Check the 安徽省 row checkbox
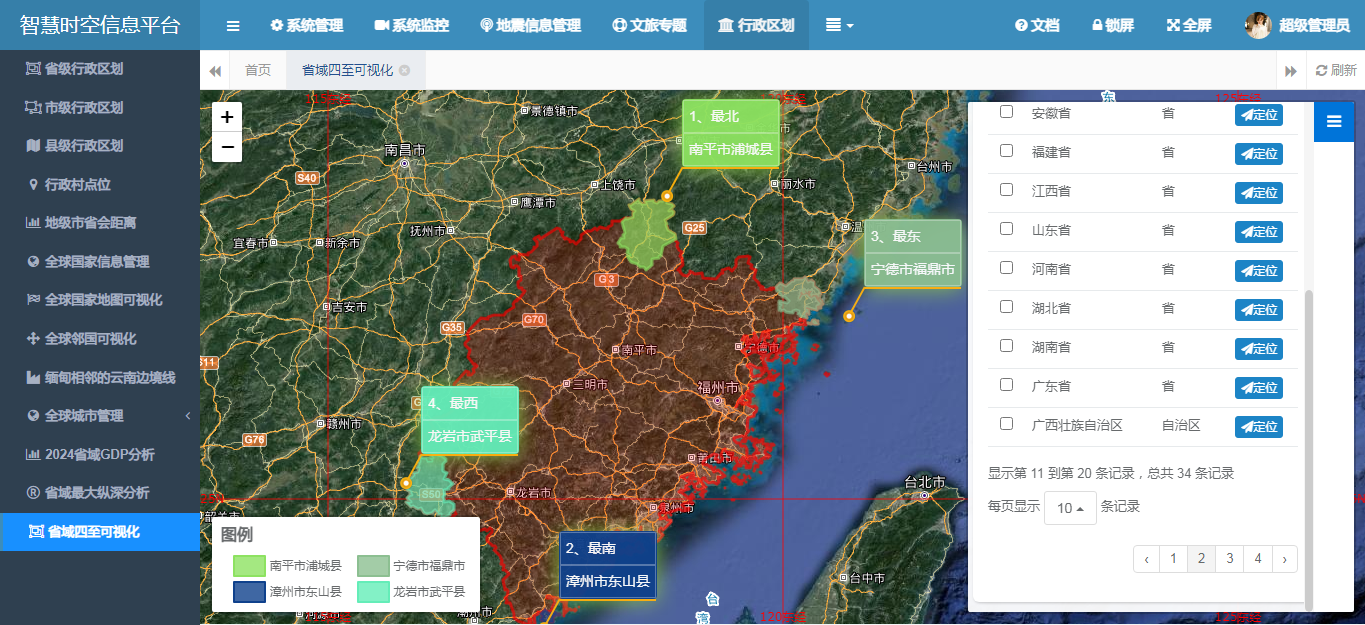 pyautogui.click(x=1007, y=112)
